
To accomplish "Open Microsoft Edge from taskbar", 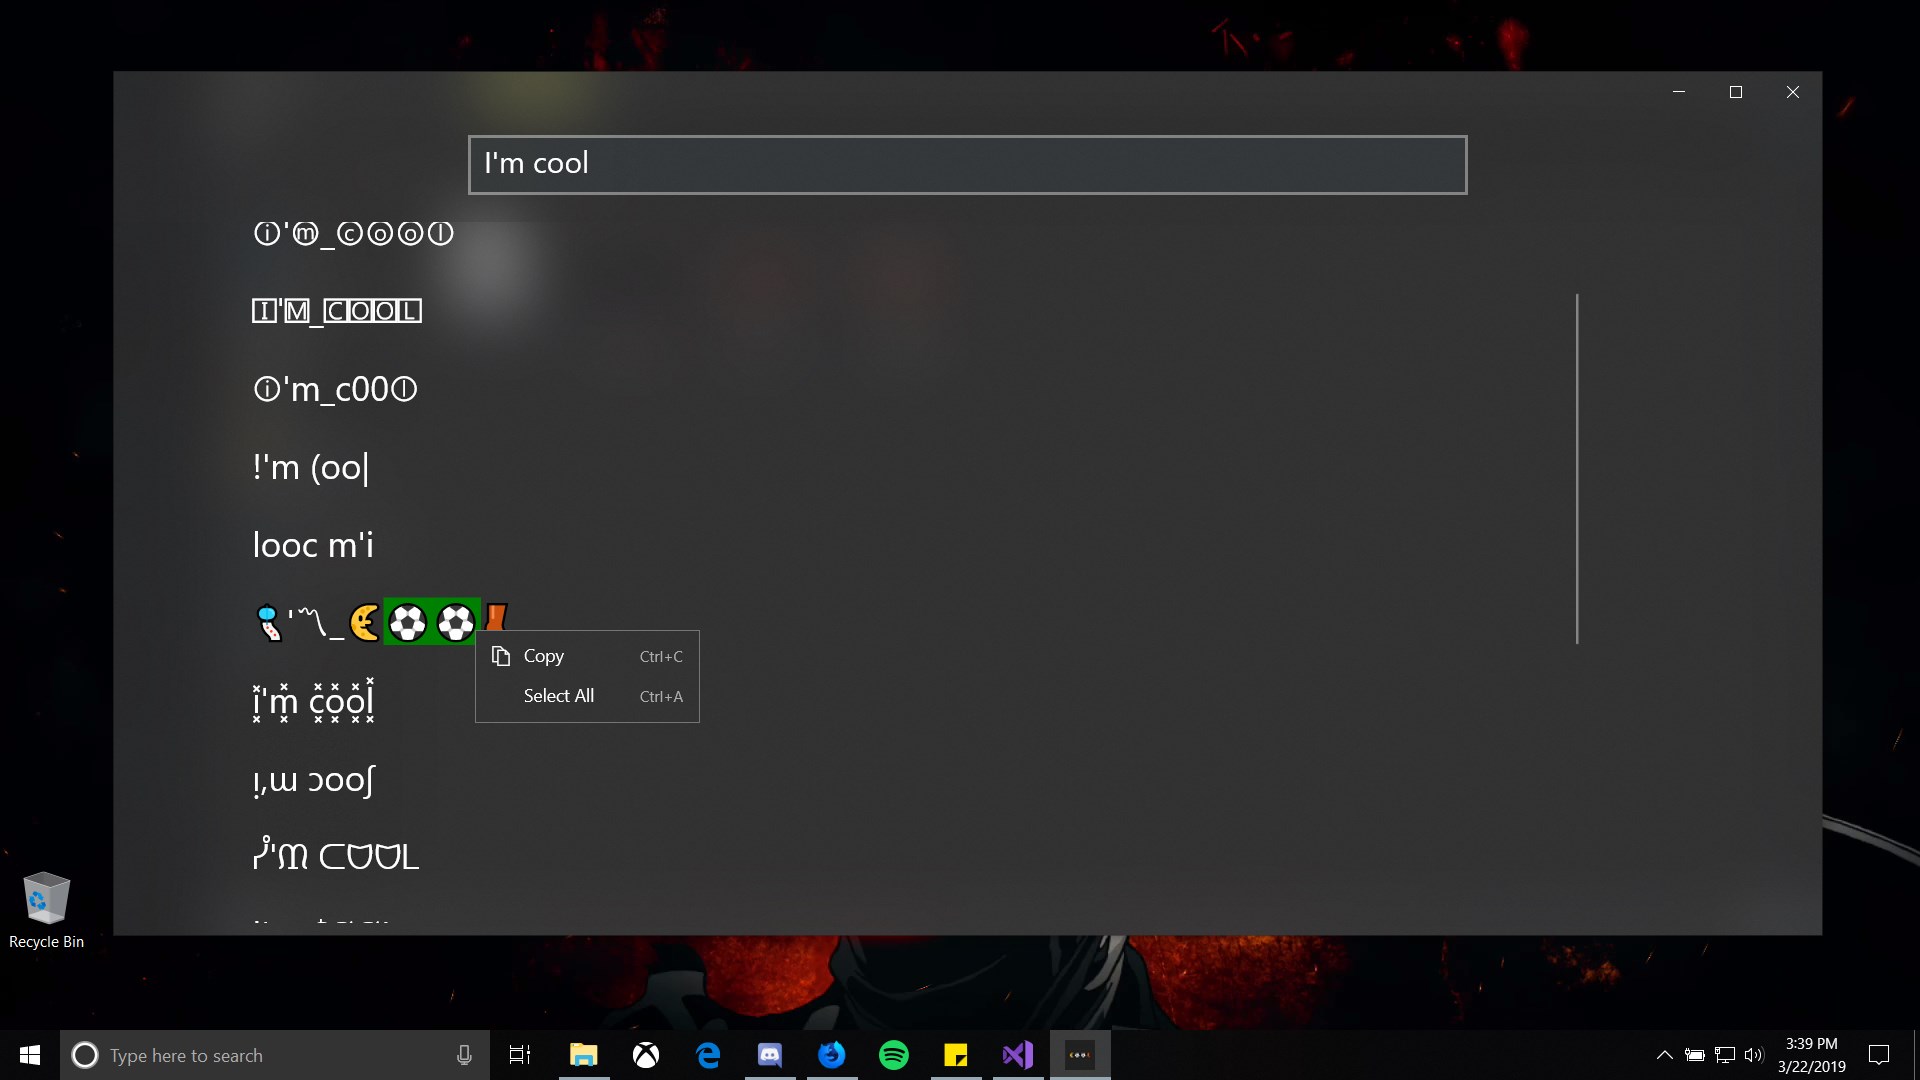I will point(708,1055).
